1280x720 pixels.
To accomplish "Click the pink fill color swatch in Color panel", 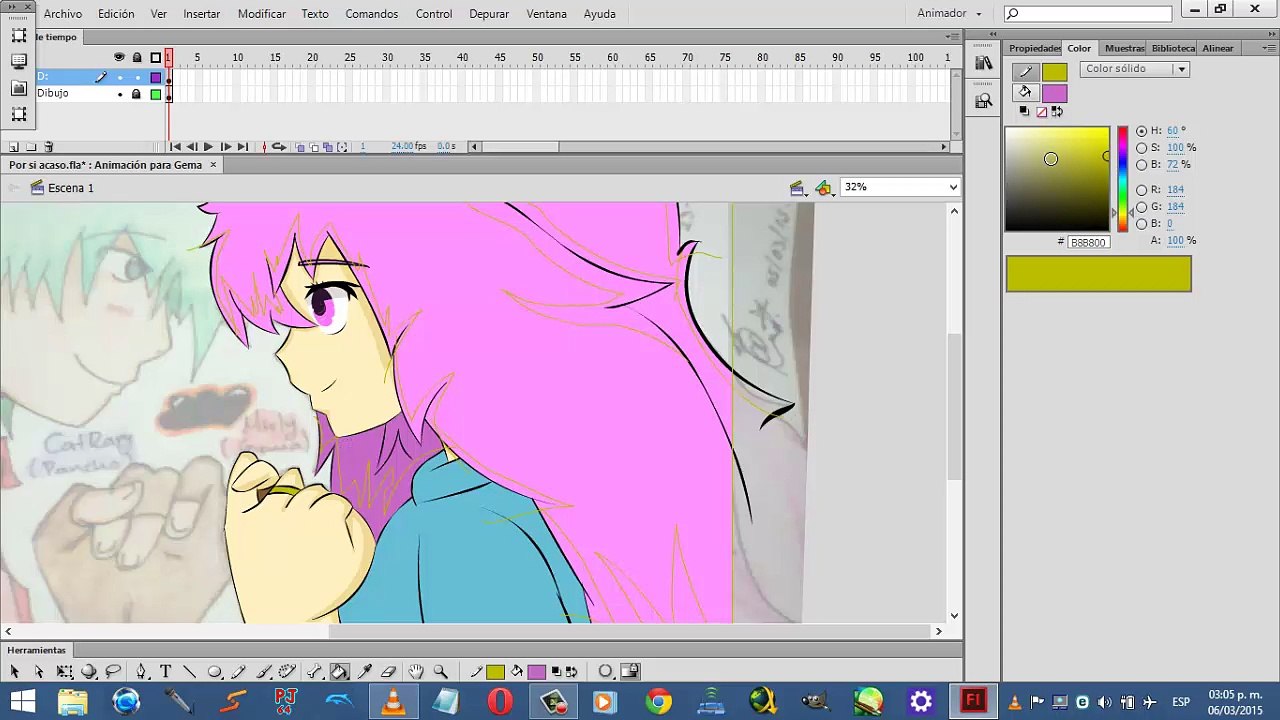I will [x=1055, y=94].
